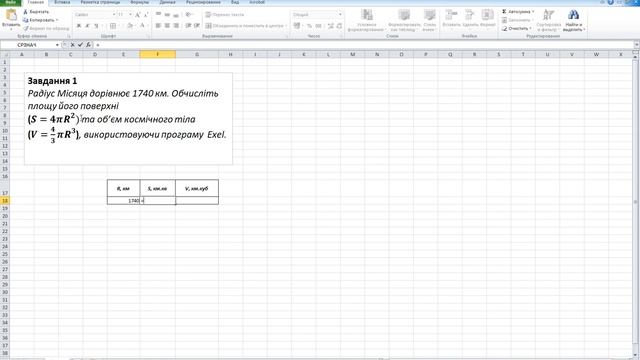Click the 'S, км.кв' header cell
The height and width of the screenshot is (360, 640).
(158, 188)
